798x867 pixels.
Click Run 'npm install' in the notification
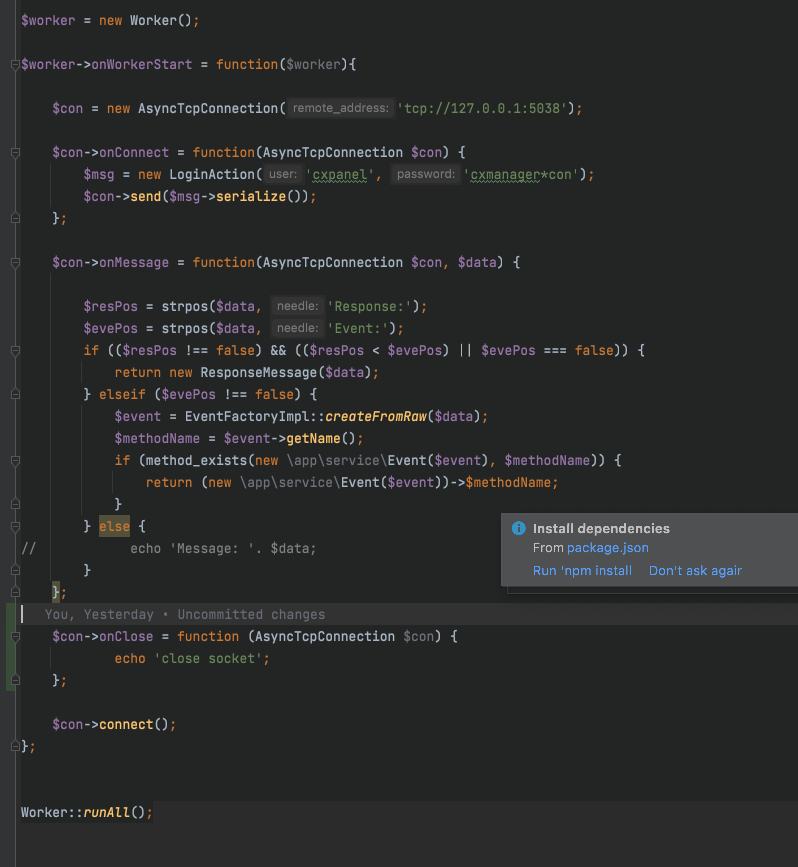(x=582, y=571)
